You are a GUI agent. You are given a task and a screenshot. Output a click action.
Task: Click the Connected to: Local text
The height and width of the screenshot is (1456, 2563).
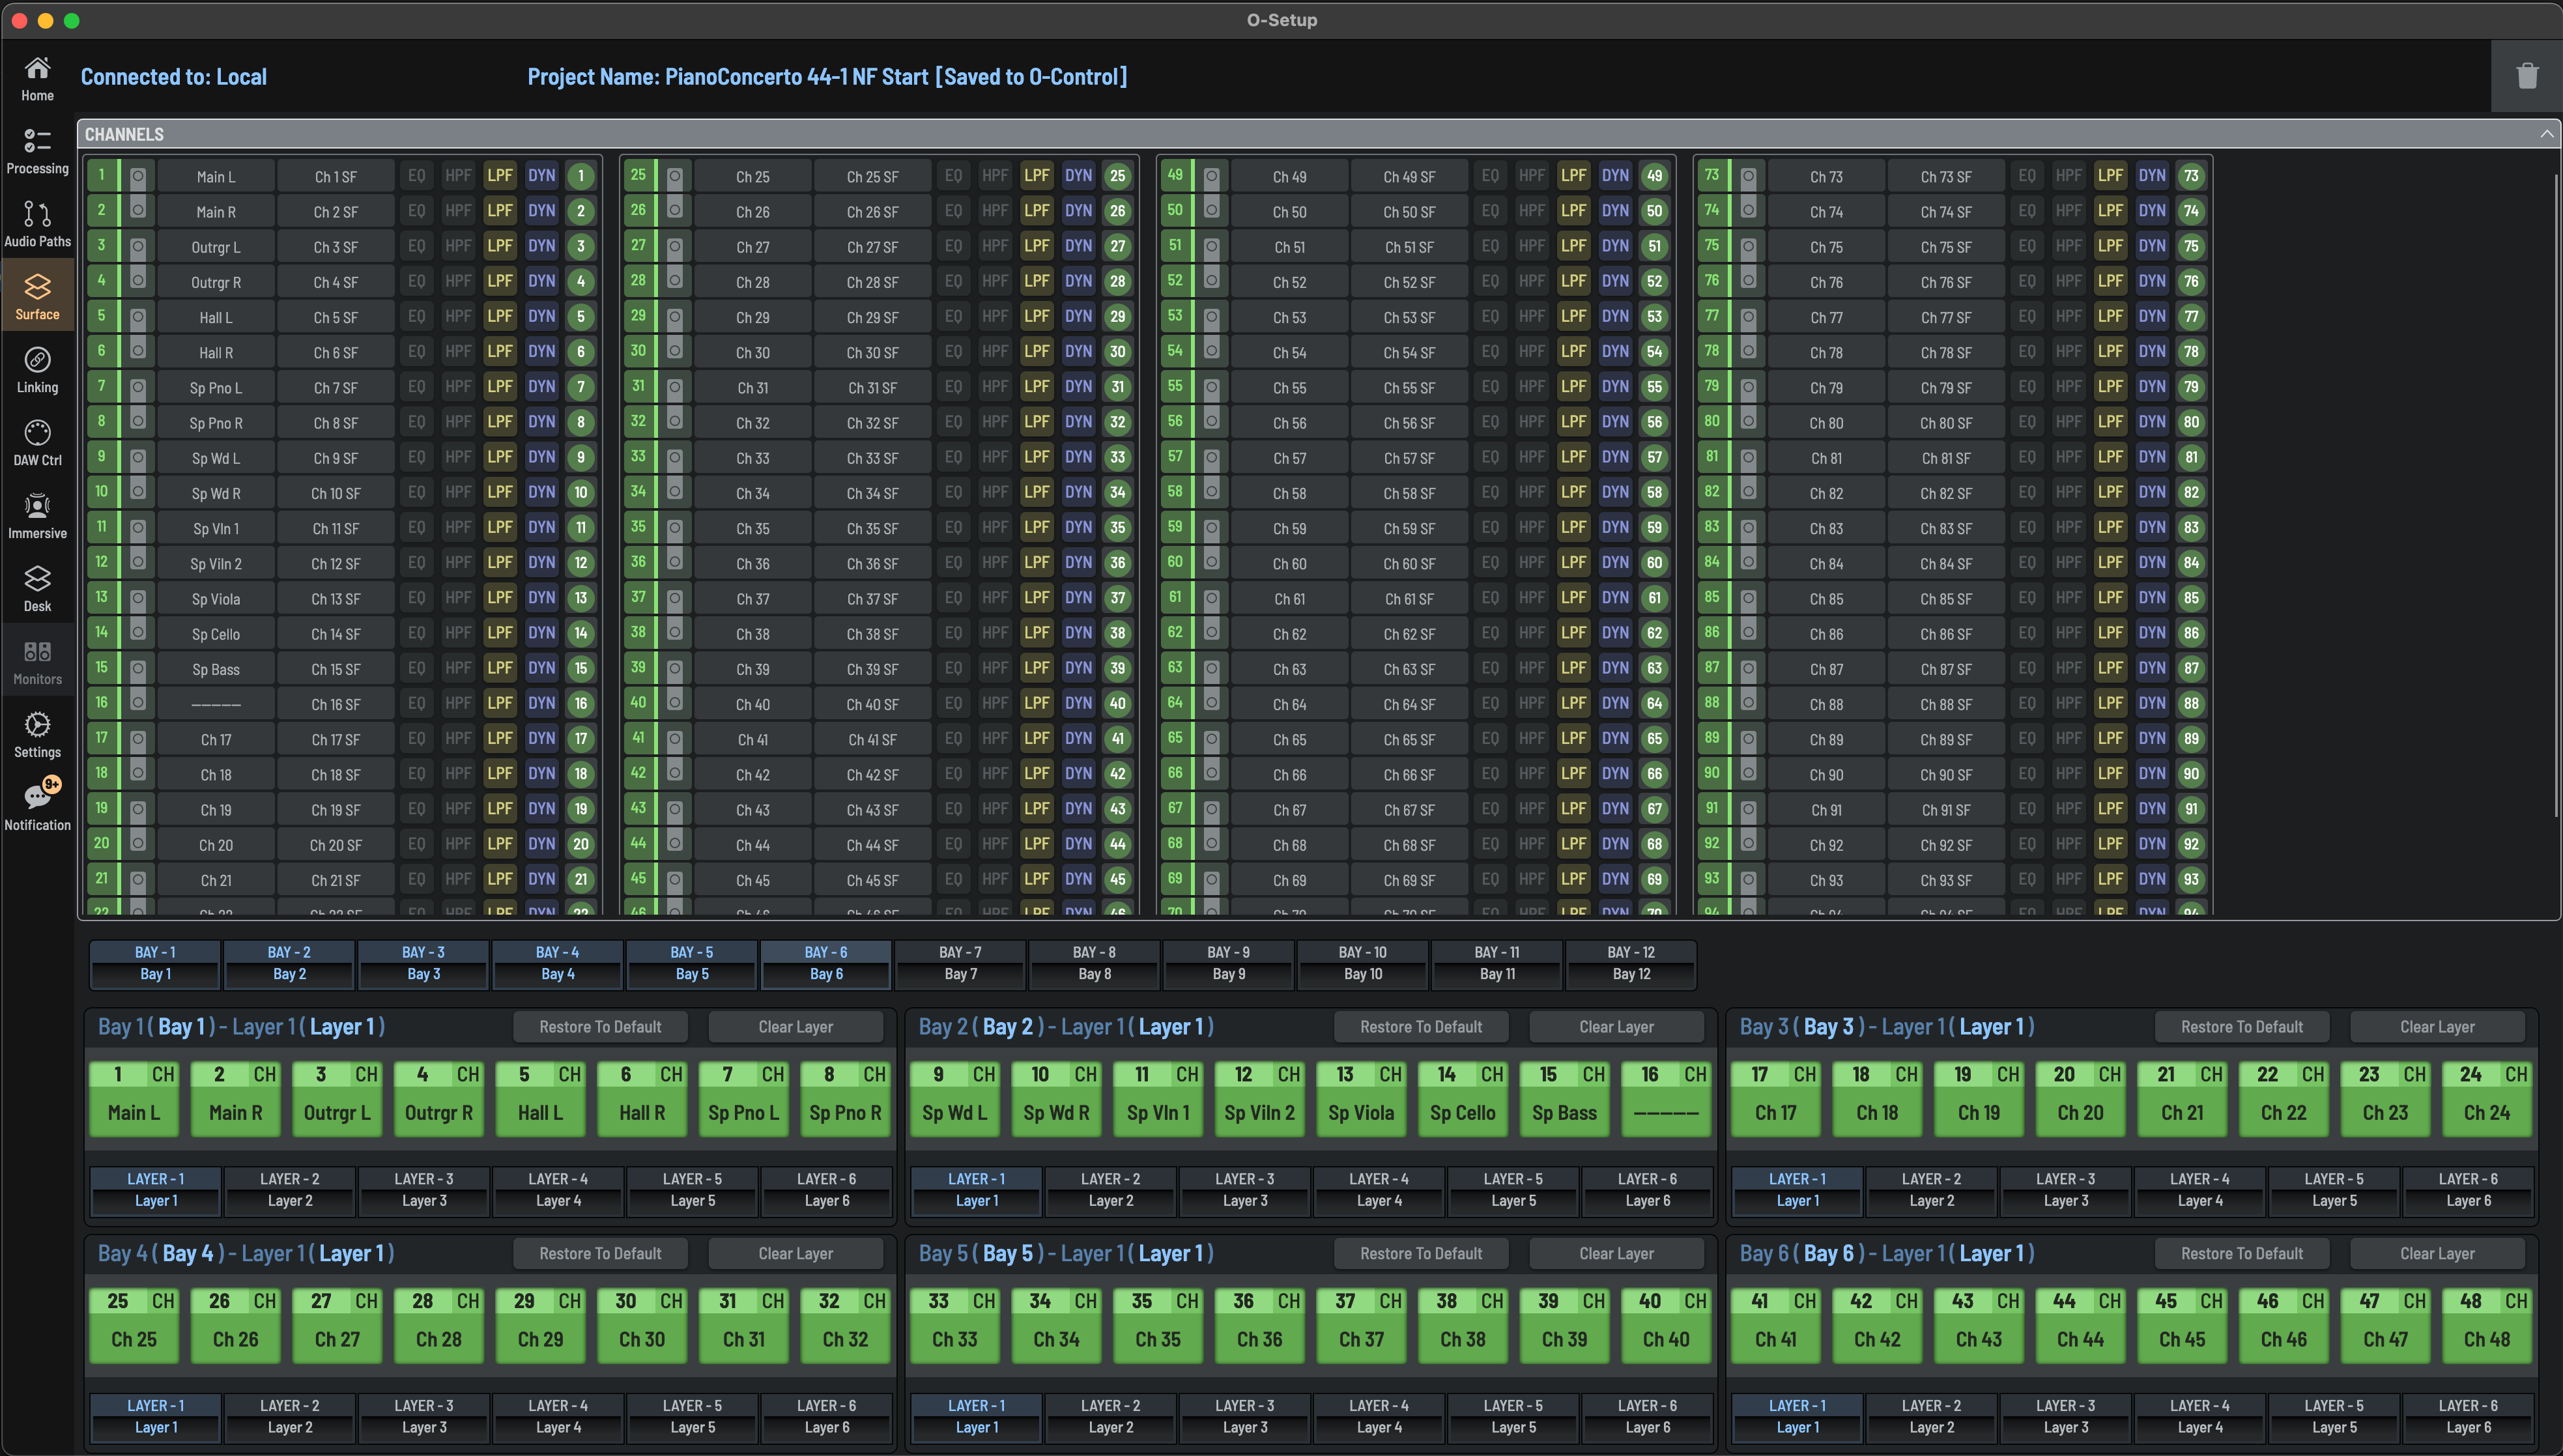(174, 77)
